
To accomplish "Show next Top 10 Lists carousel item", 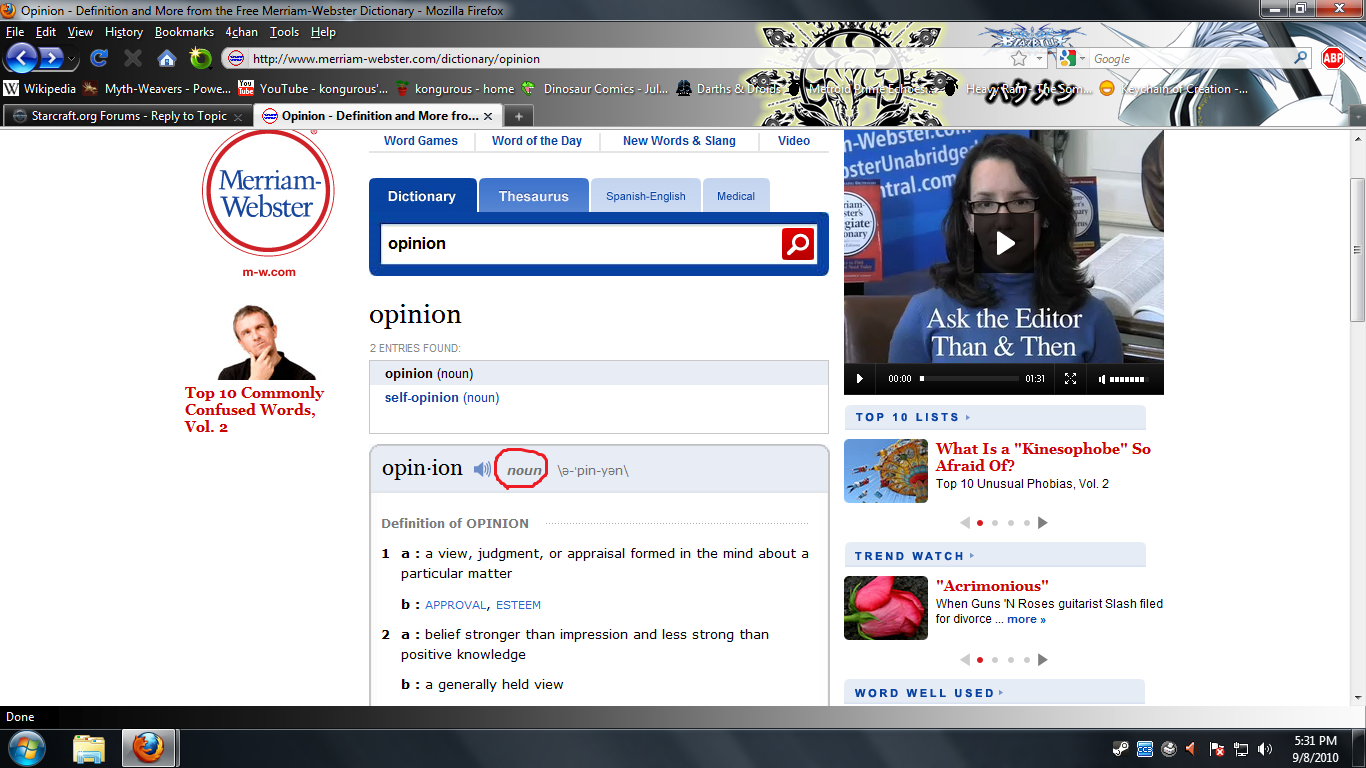I will click(1042, 523).
